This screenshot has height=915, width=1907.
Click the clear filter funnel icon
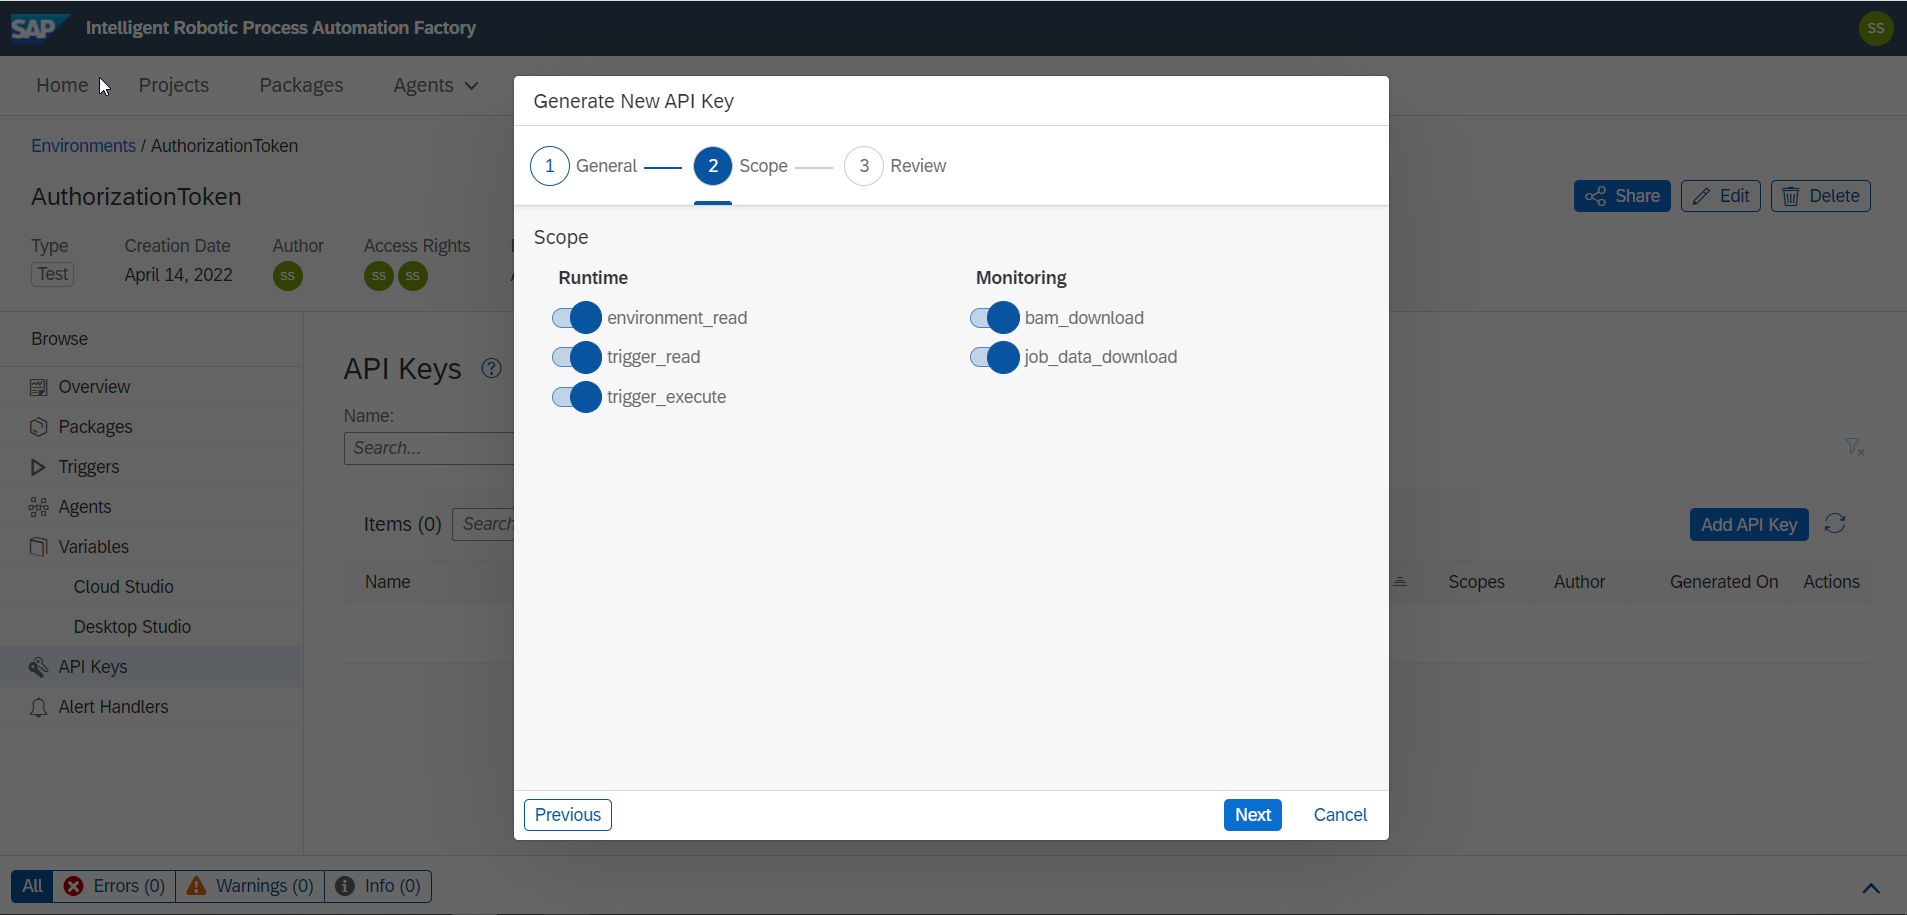(x=1854, y=447)
